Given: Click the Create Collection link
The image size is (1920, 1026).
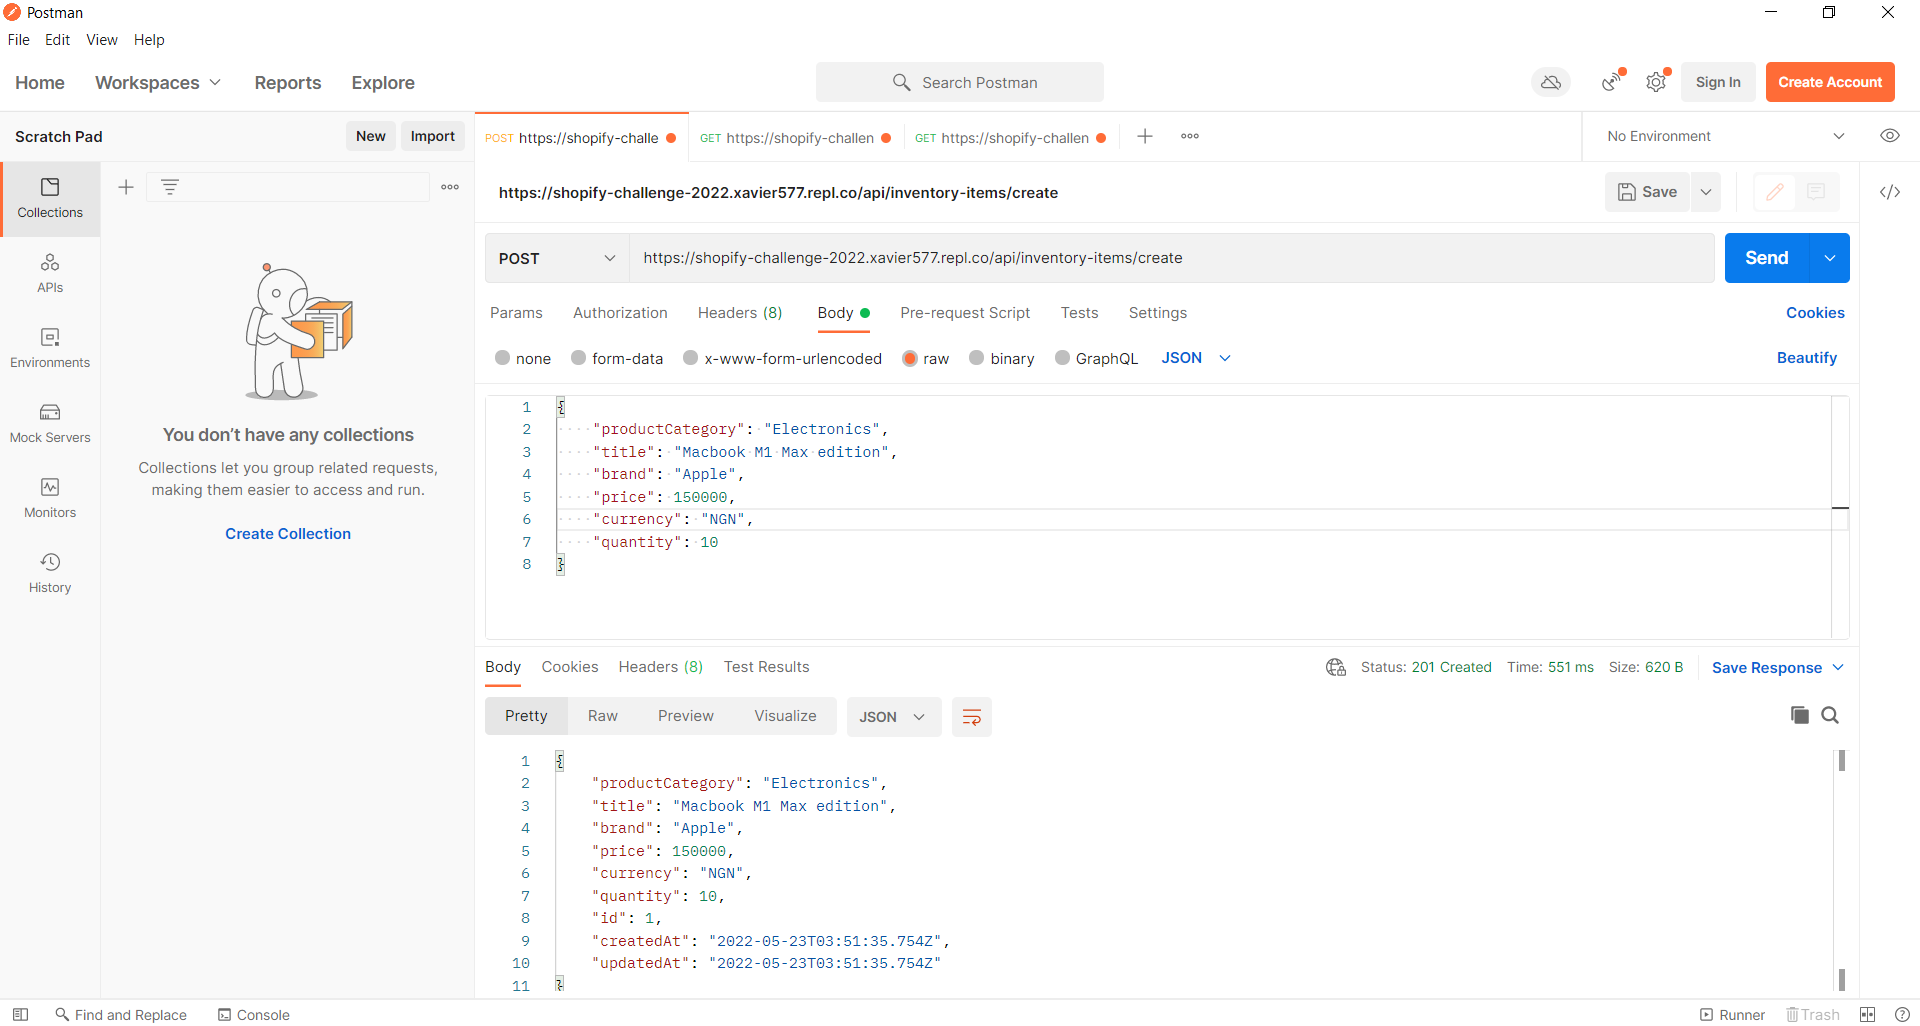Looking at the screenshot, I should click(288, 534).
